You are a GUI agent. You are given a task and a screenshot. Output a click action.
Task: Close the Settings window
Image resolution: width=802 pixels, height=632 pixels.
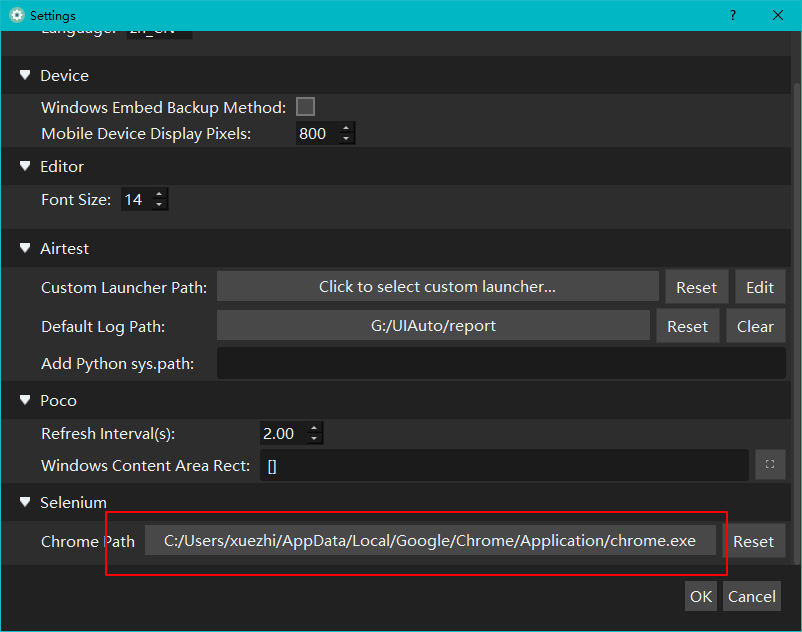[778, 15]
